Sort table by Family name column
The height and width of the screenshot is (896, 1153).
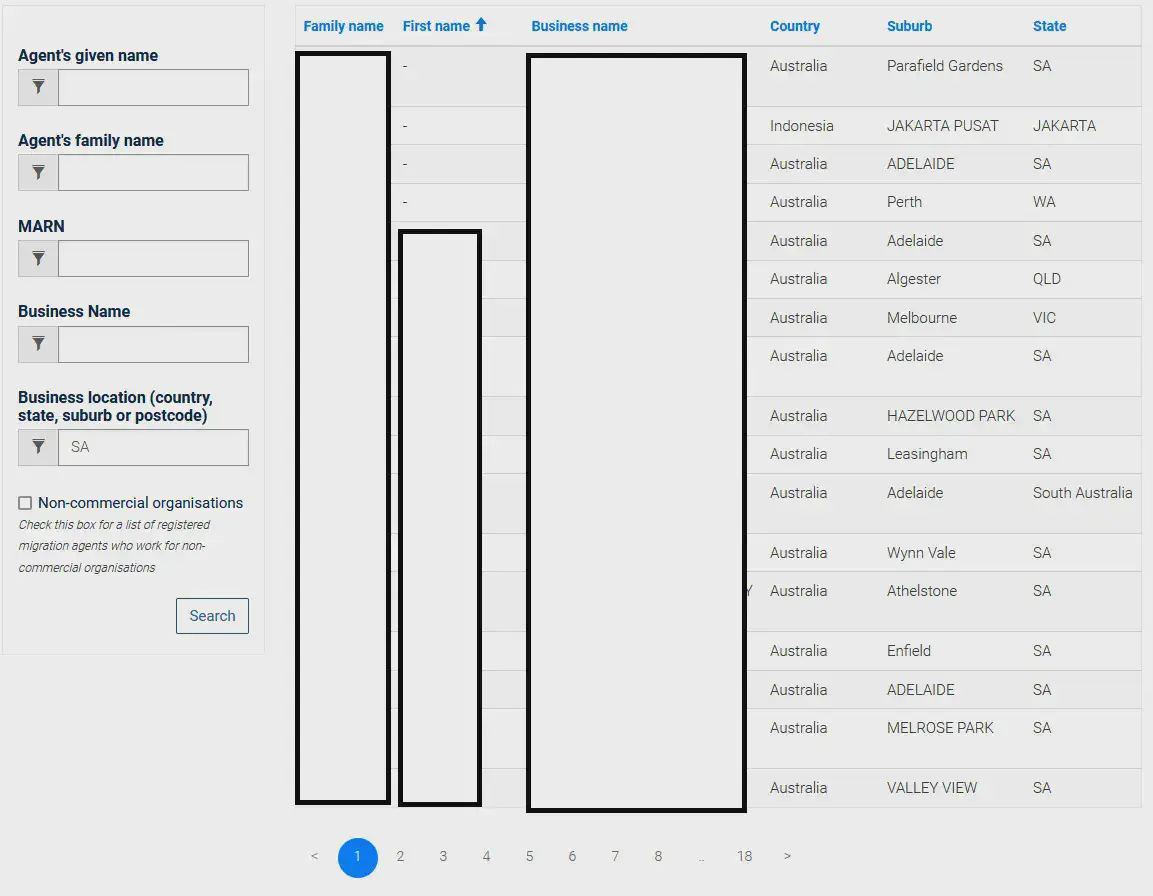click(x=343, y=26)
